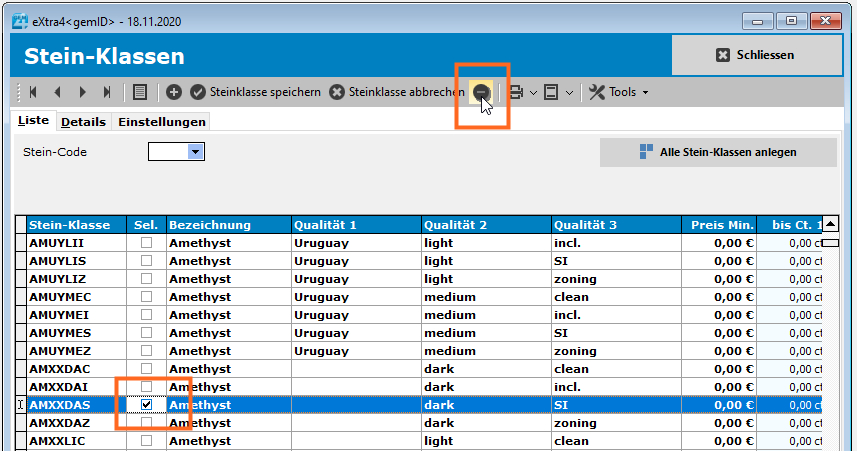Tick the Sel. checkbox for AMUYMEC
Screen dimensions: 857x451
tap(147, 297)
